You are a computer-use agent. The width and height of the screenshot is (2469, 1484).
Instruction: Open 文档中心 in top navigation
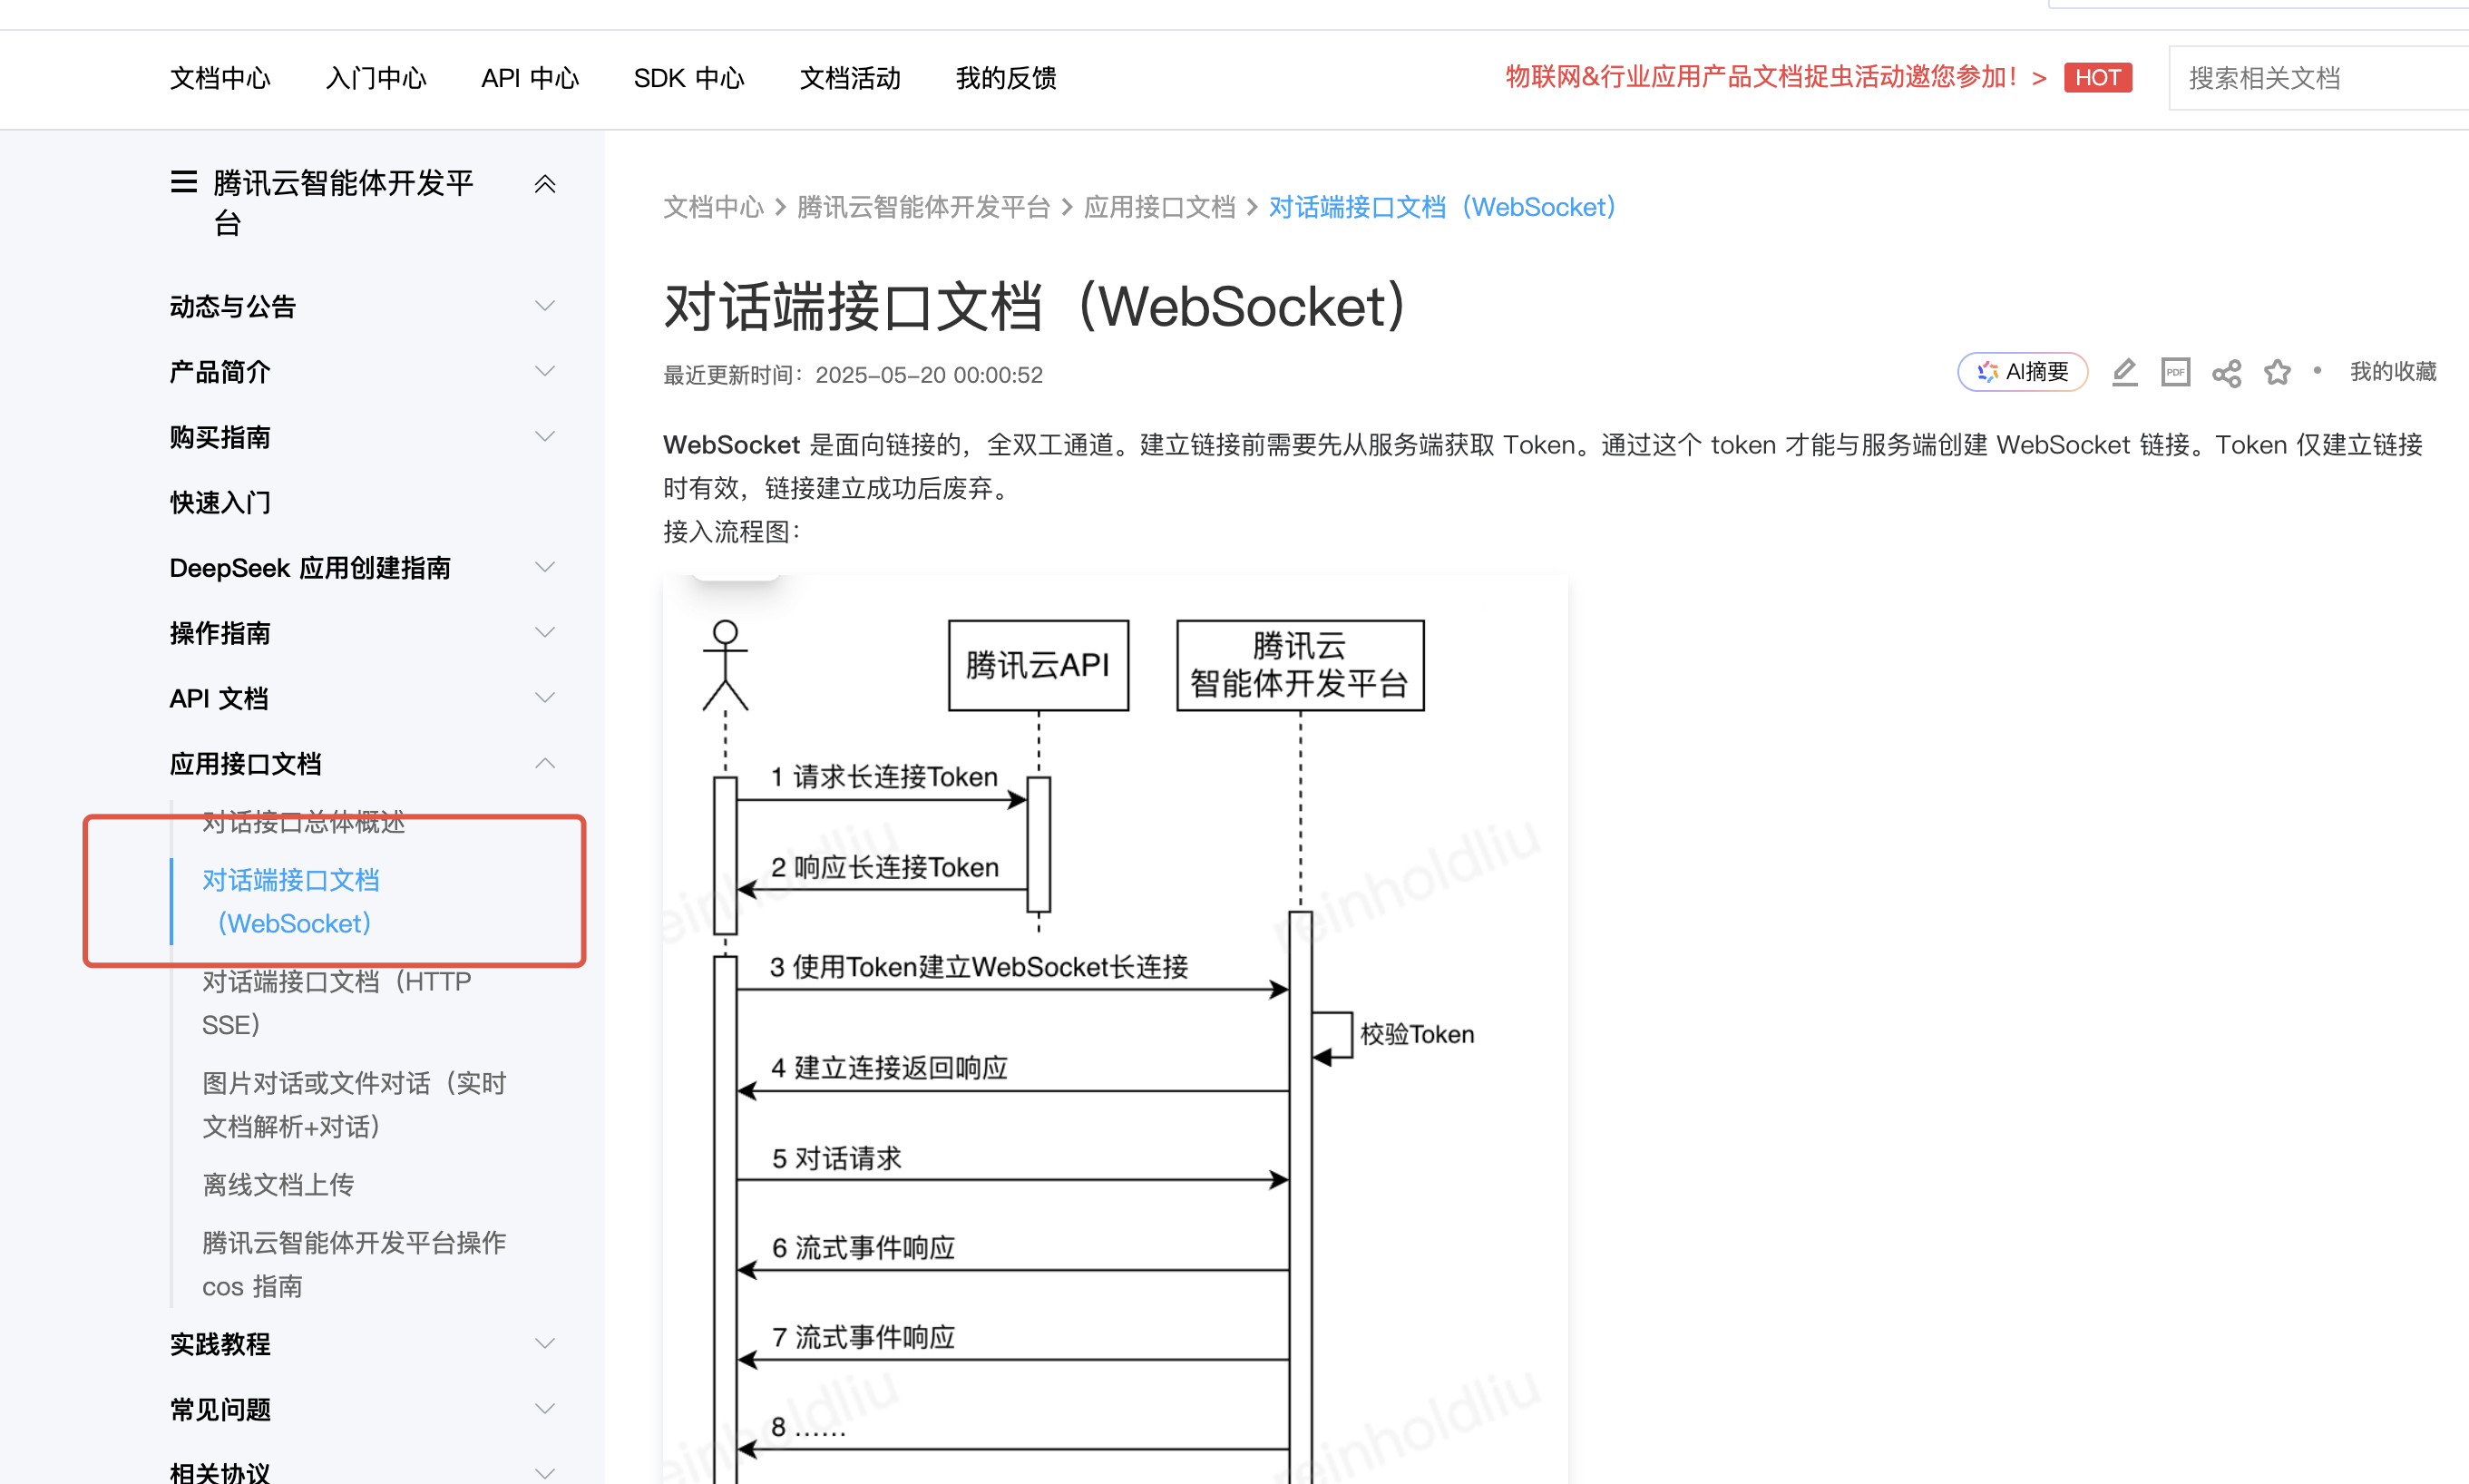click(220, 78)
